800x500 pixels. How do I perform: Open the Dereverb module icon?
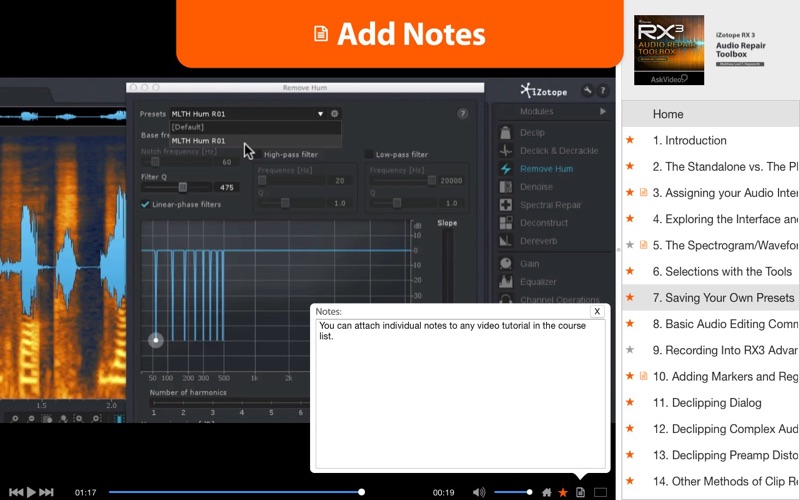pos(505,241)
